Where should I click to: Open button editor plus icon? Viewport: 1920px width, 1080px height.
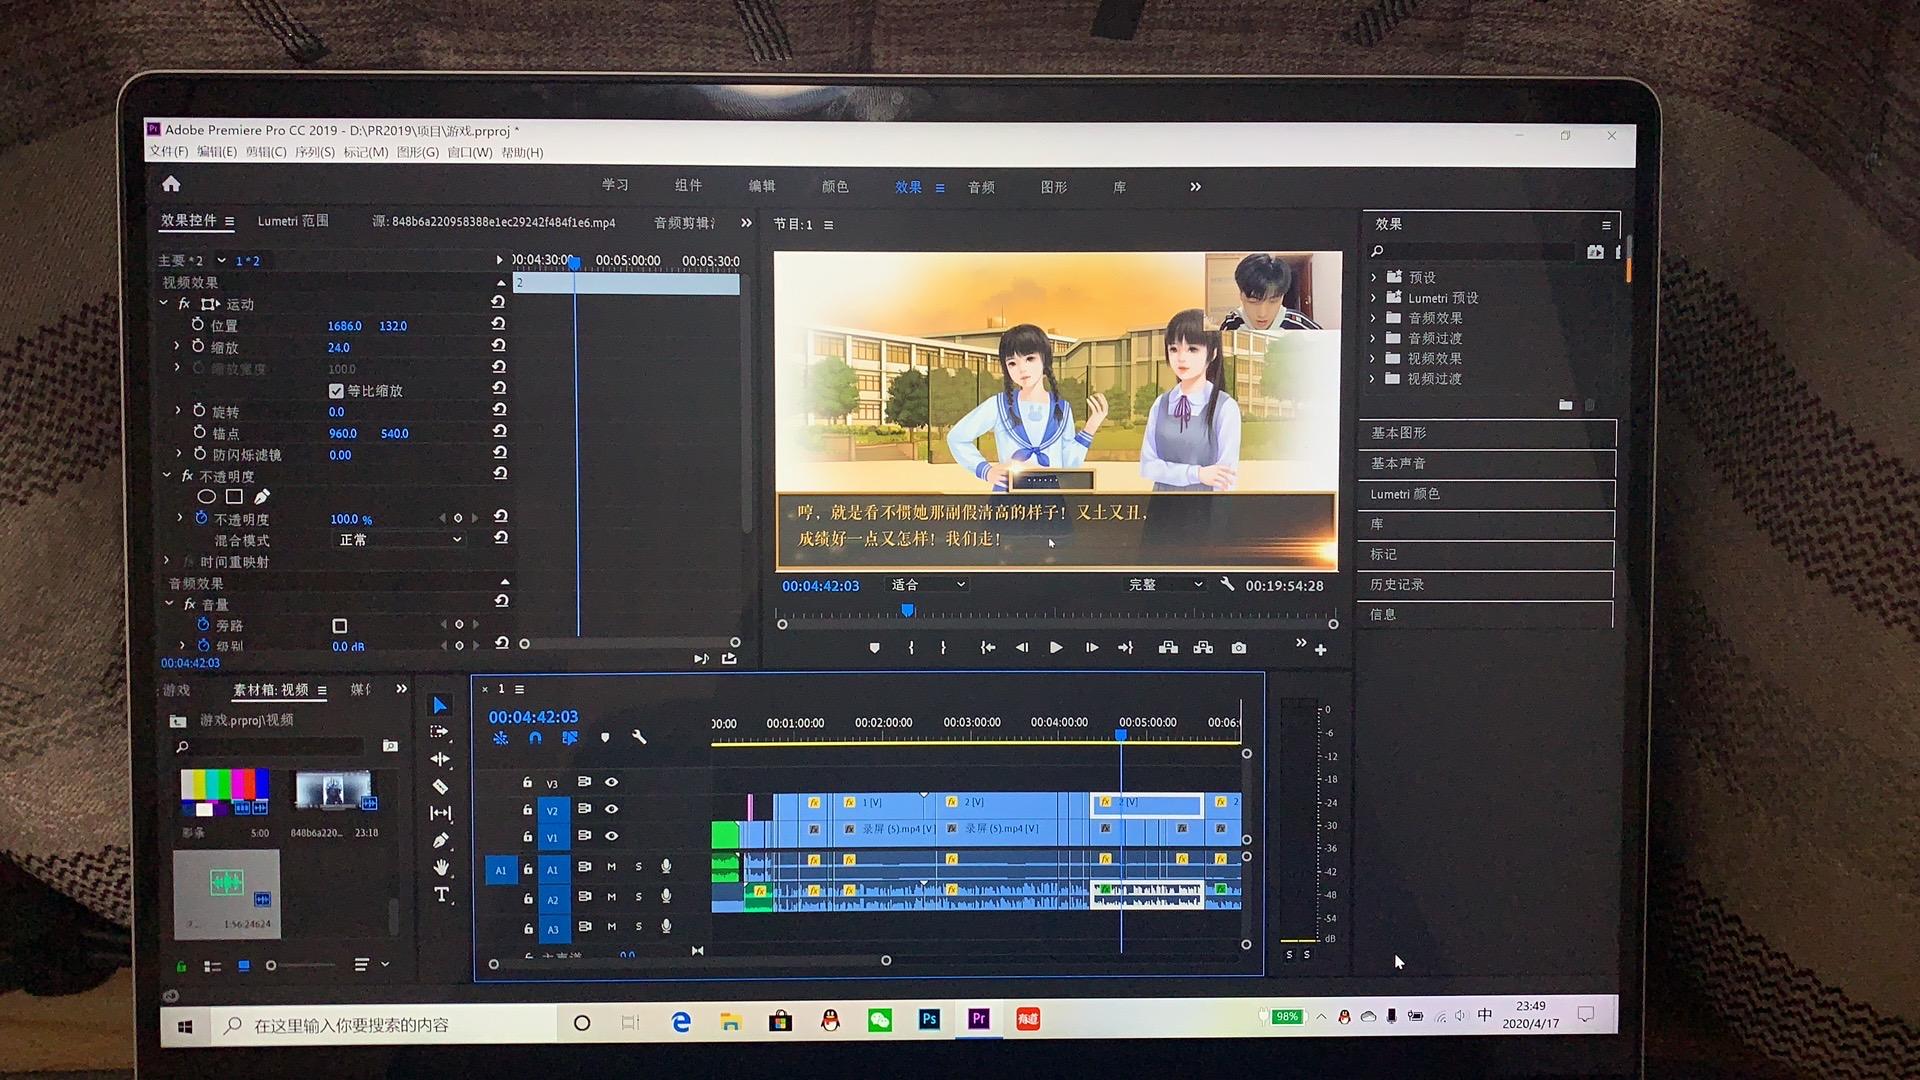point(1321,650)
